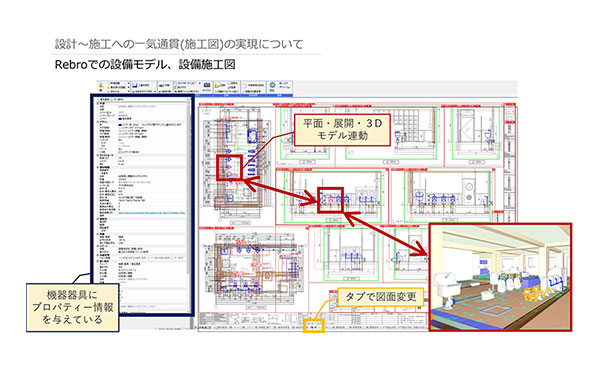This screenshot has width=600, height=375.
Task: Collapse the third property section expander
Action: point(98,155)
